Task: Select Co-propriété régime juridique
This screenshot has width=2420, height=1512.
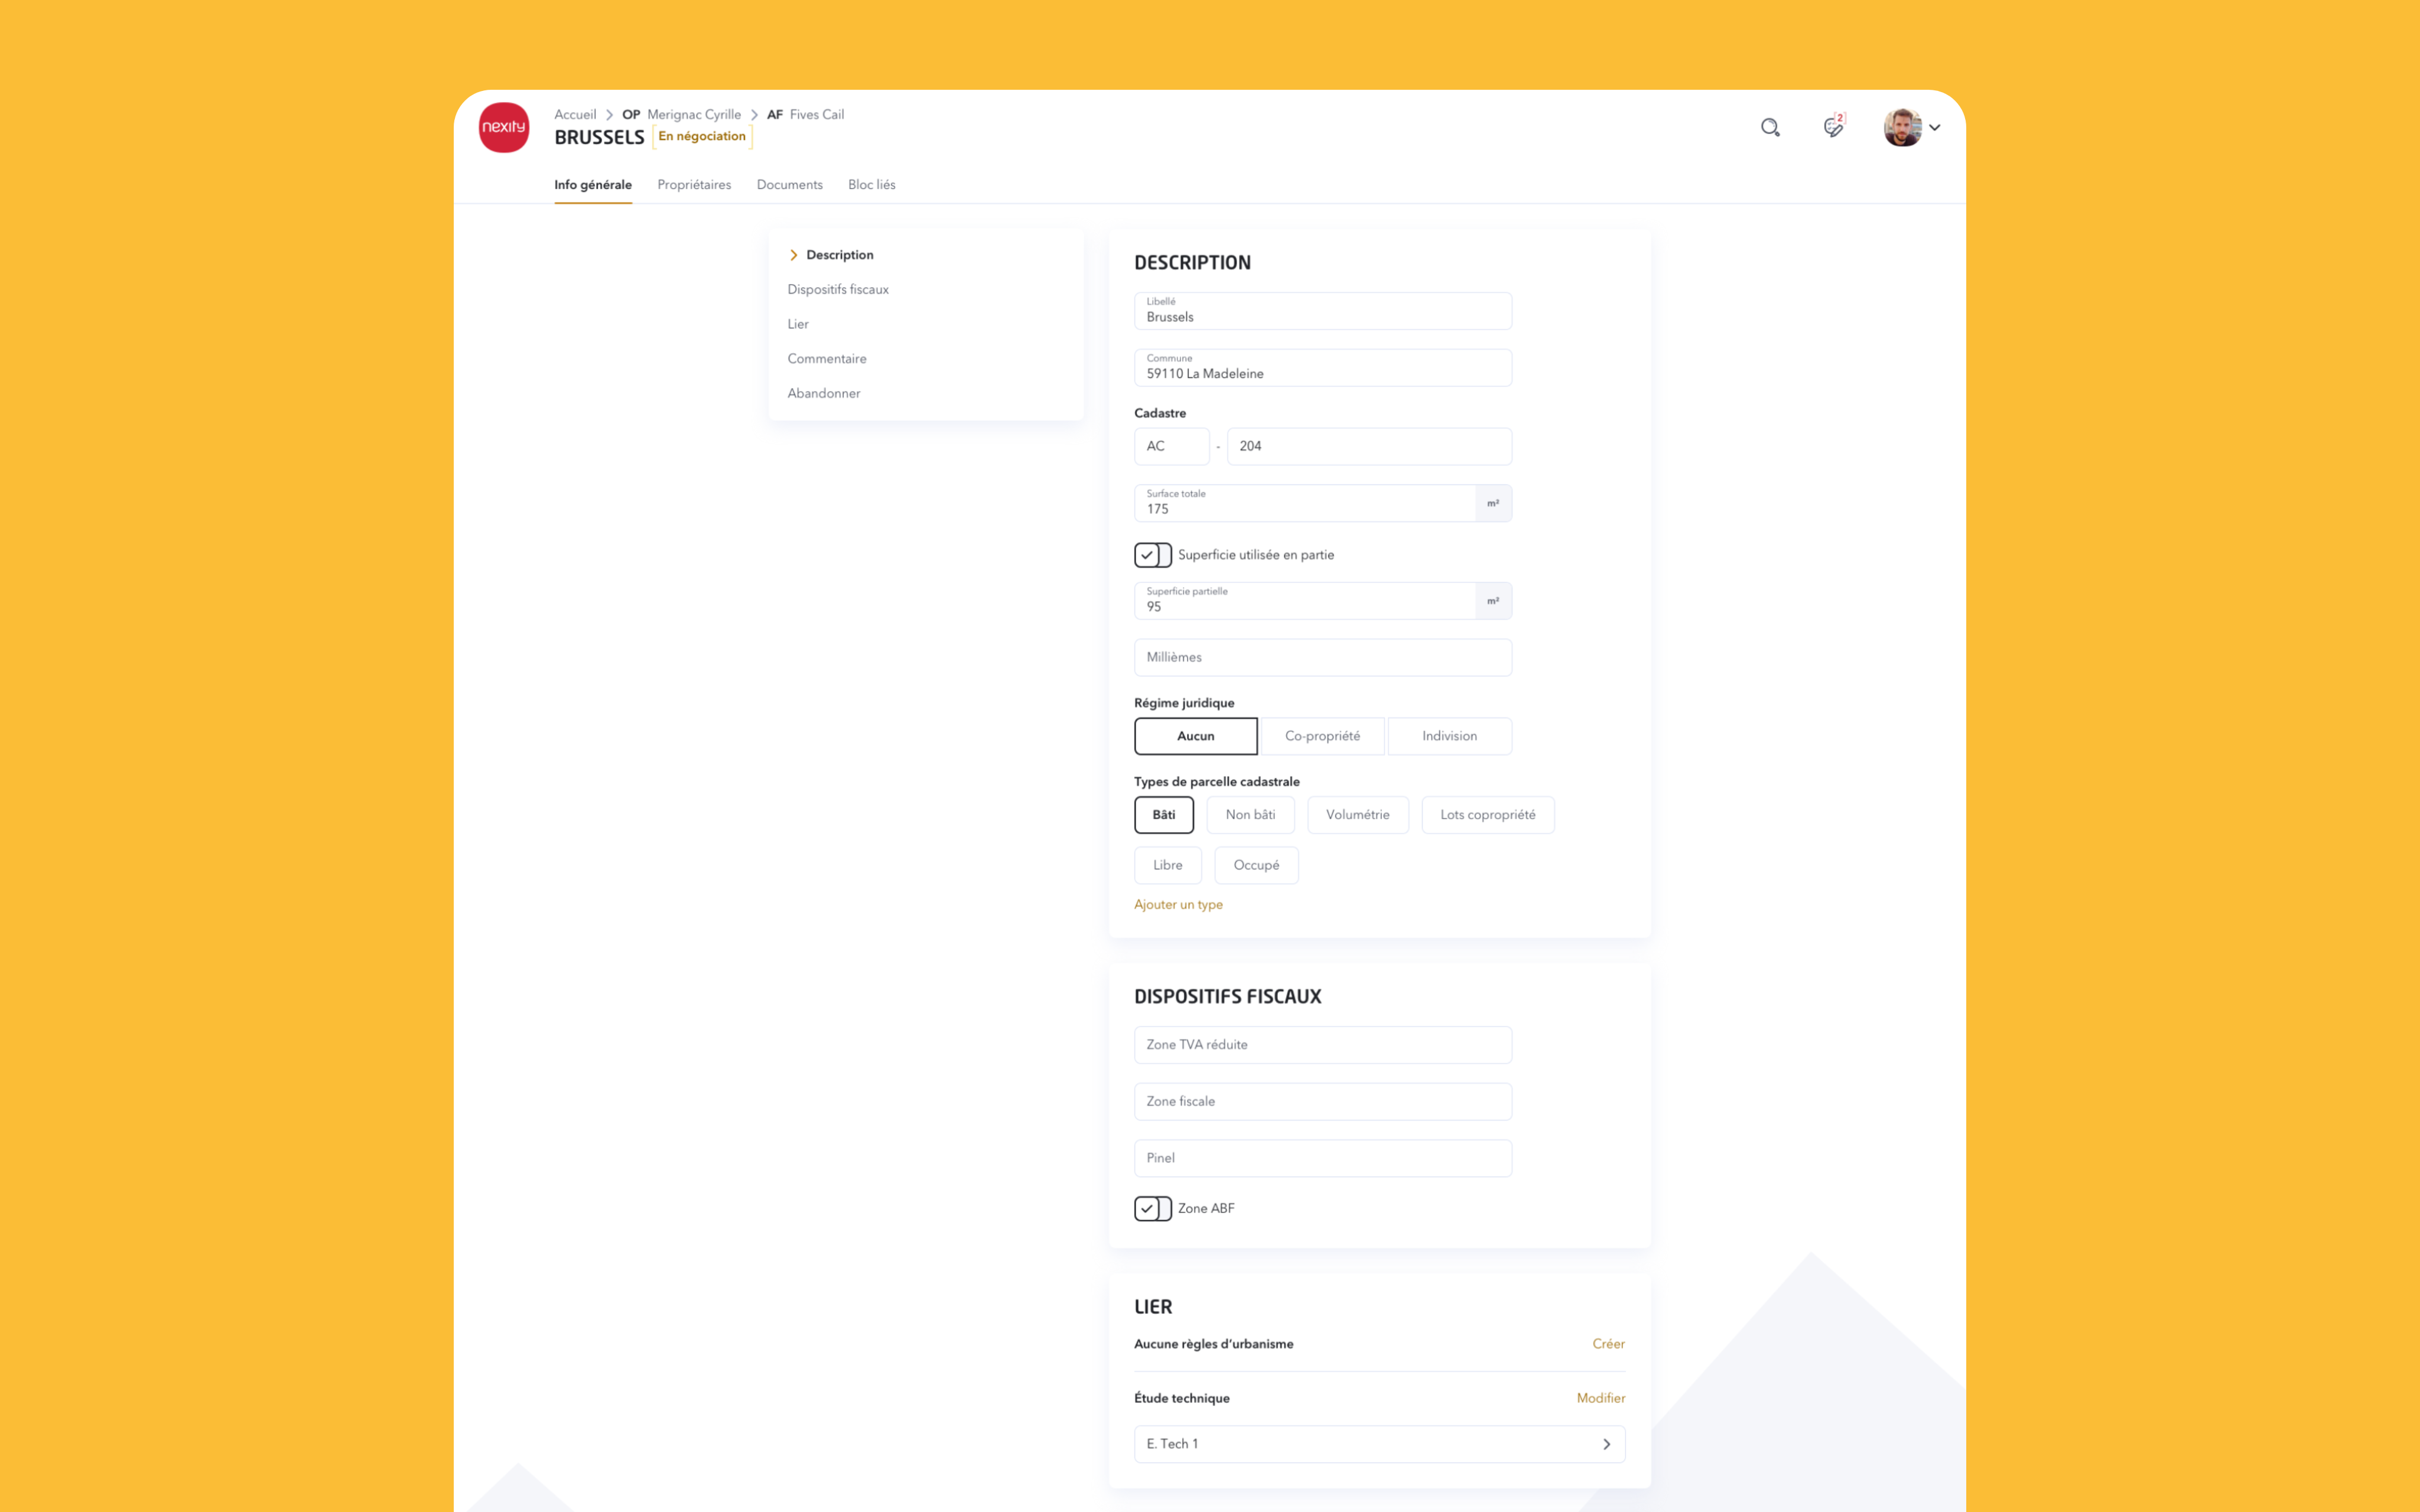Action: tap(1322, 736)
